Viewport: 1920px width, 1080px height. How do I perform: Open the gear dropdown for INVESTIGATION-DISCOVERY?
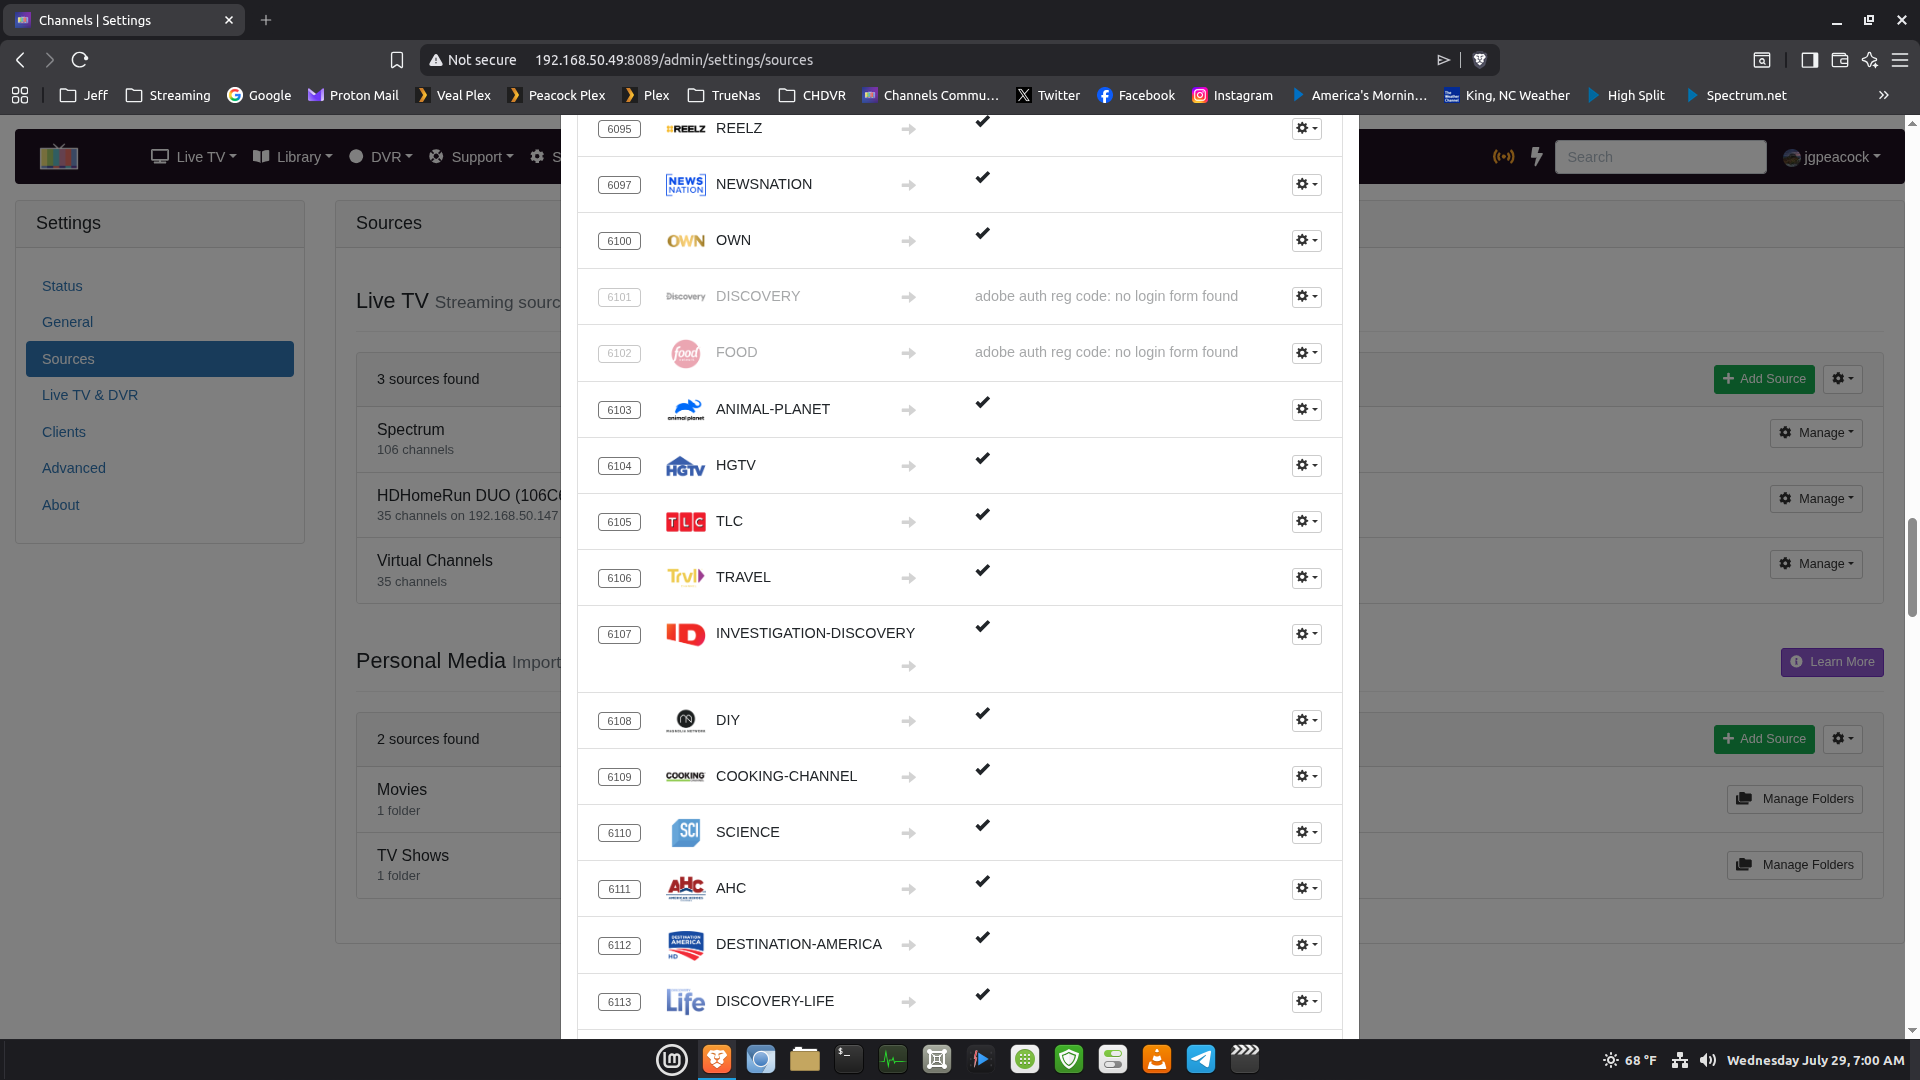coord(1306,634)
